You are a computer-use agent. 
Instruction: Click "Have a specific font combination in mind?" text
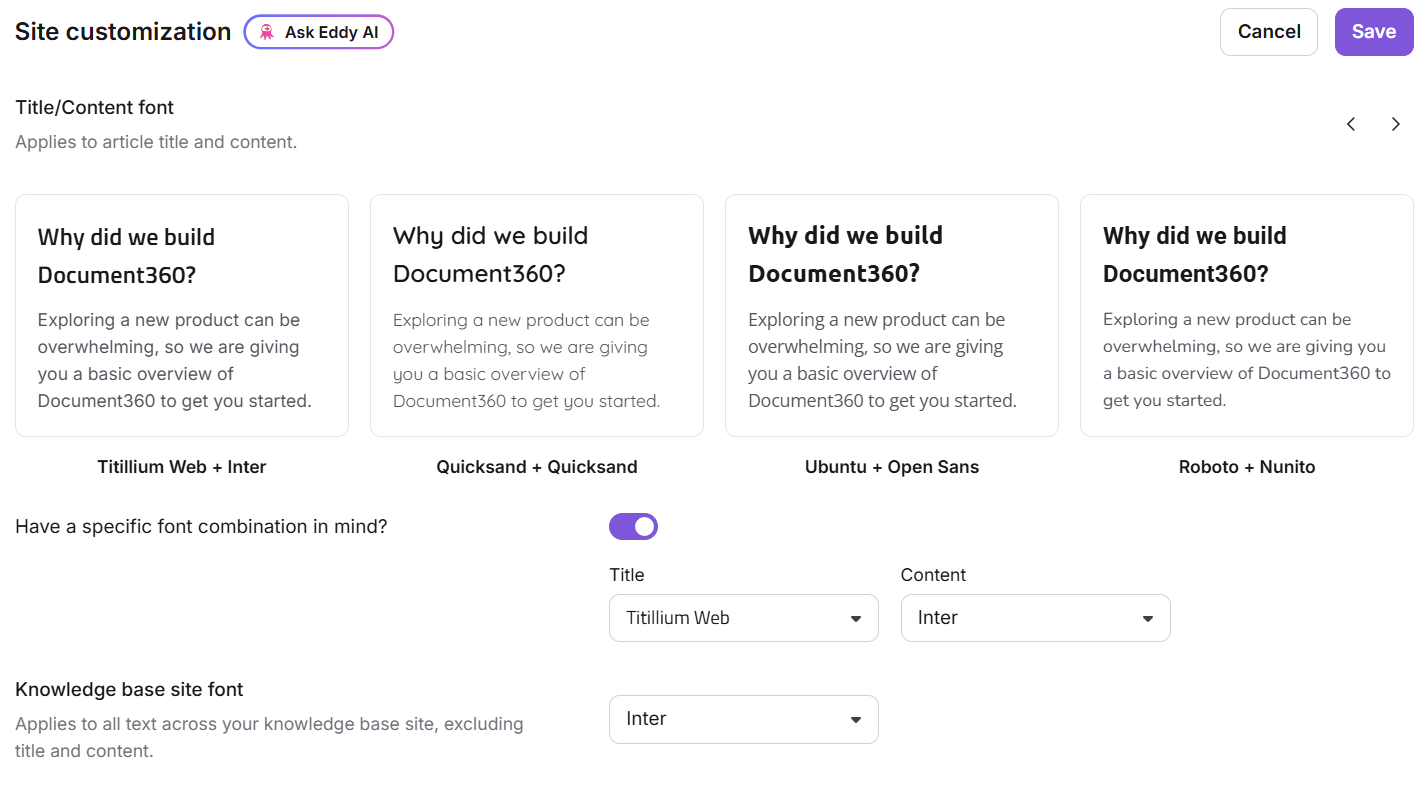click(201, 526)
